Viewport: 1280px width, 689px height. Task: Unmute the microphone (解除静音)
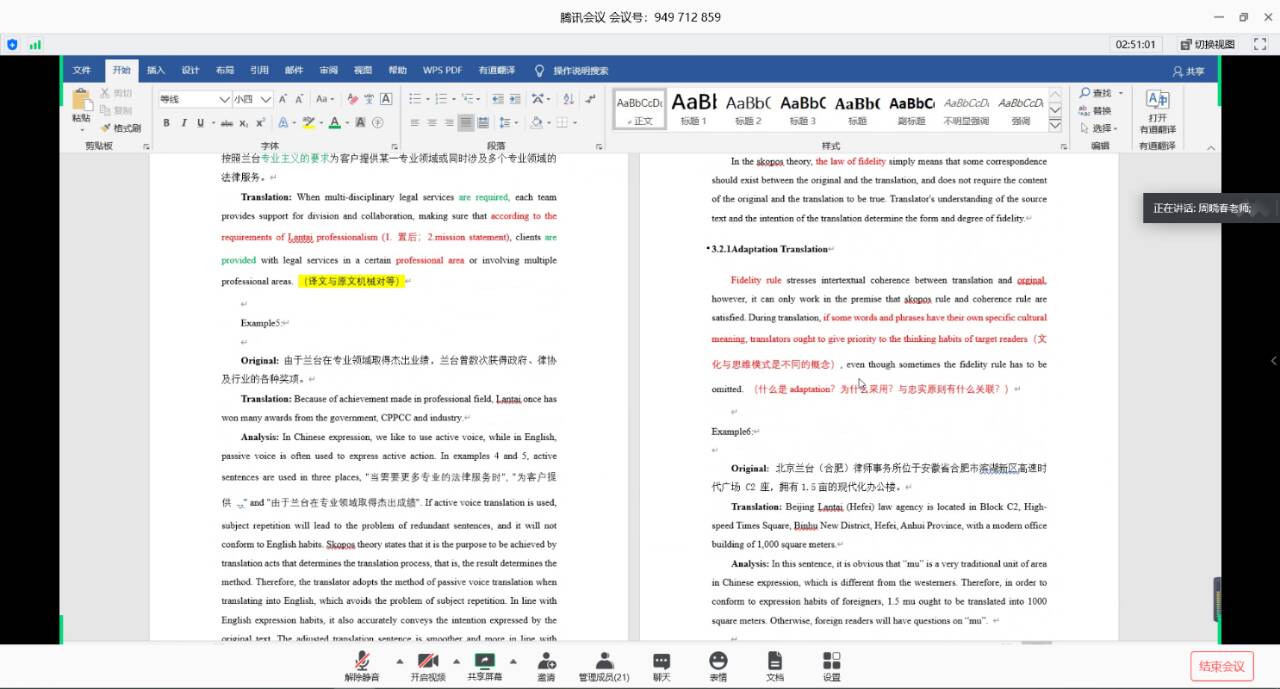coord(362,665)
